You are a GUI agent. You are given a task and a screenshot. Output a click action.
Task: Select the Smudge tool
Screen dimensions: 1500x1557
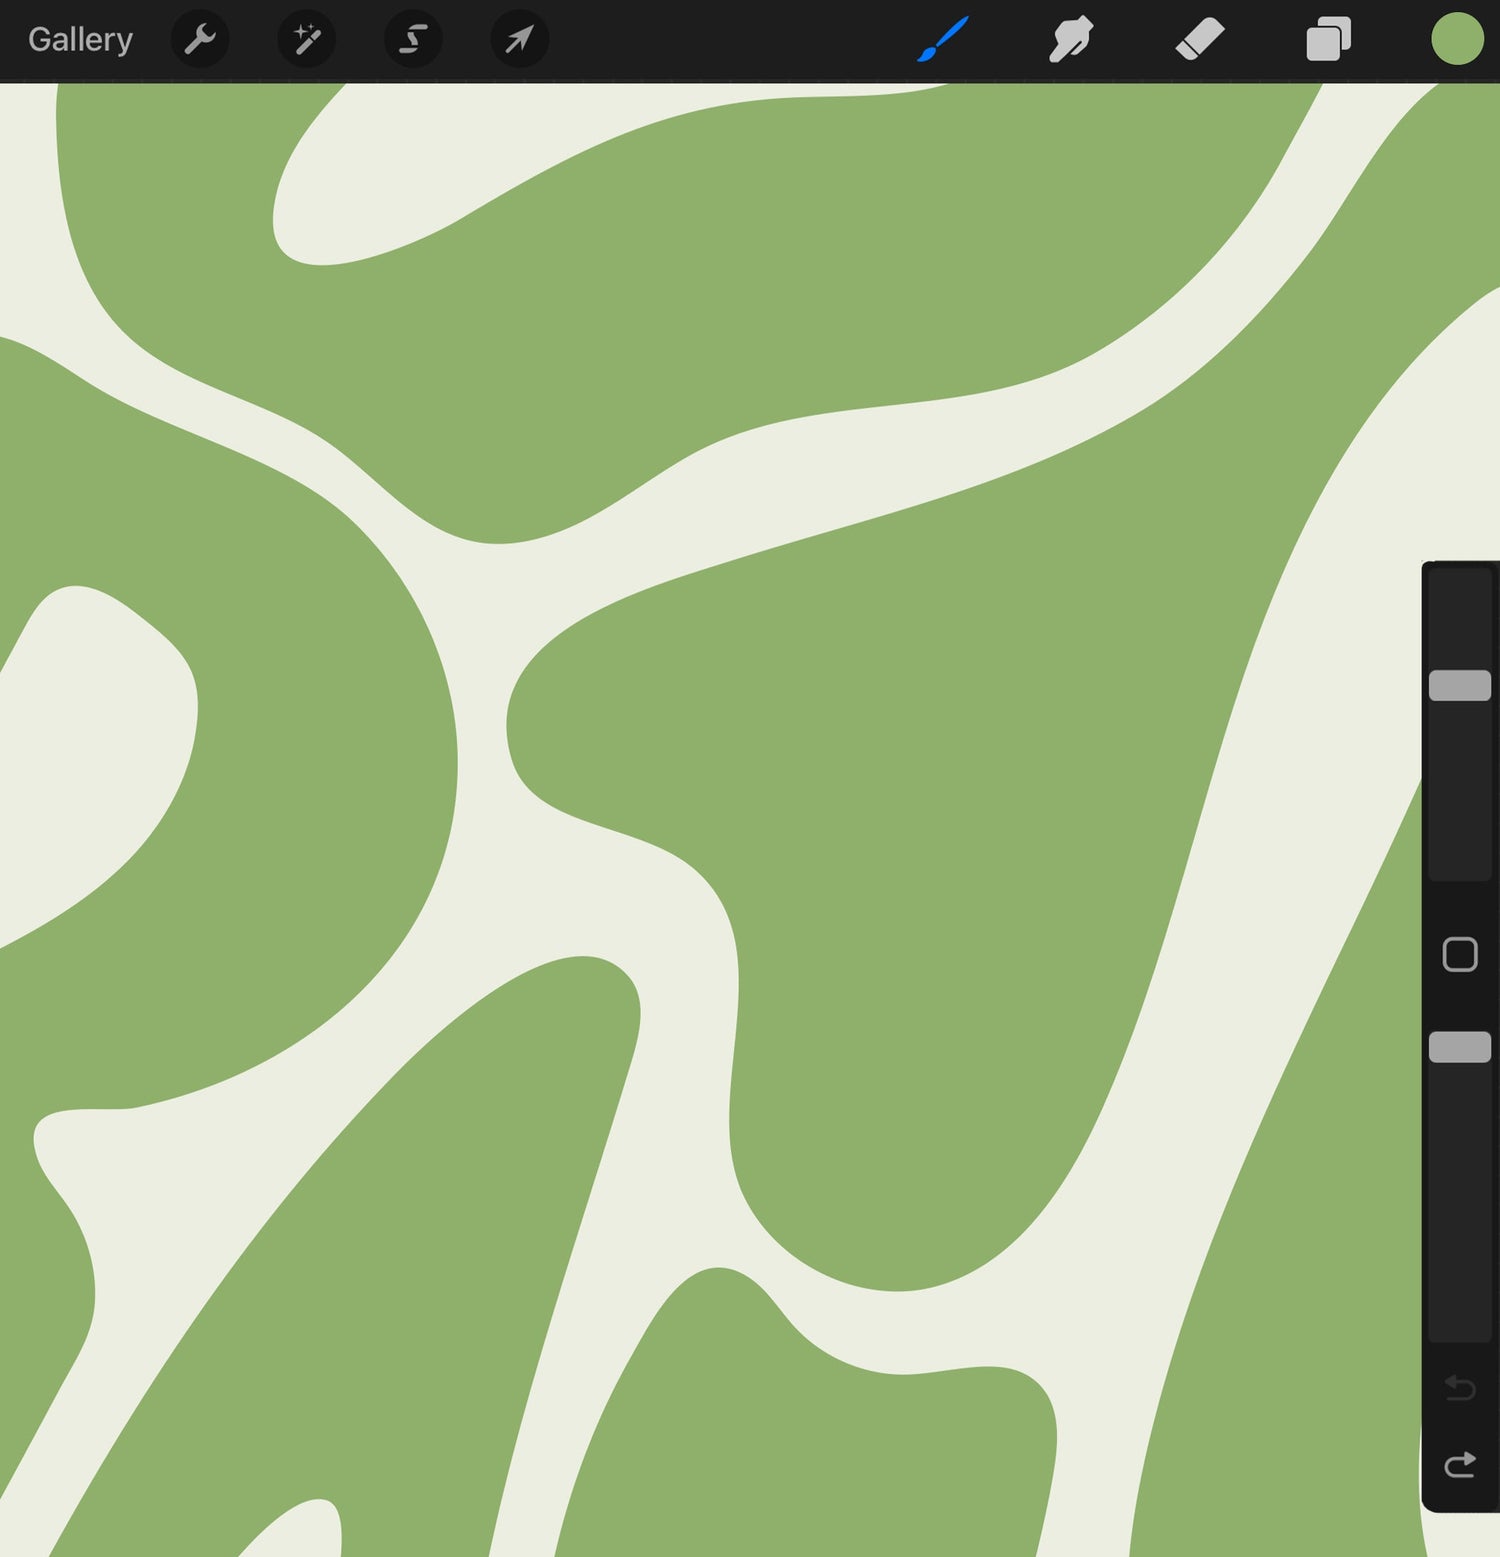(1071, 40)
